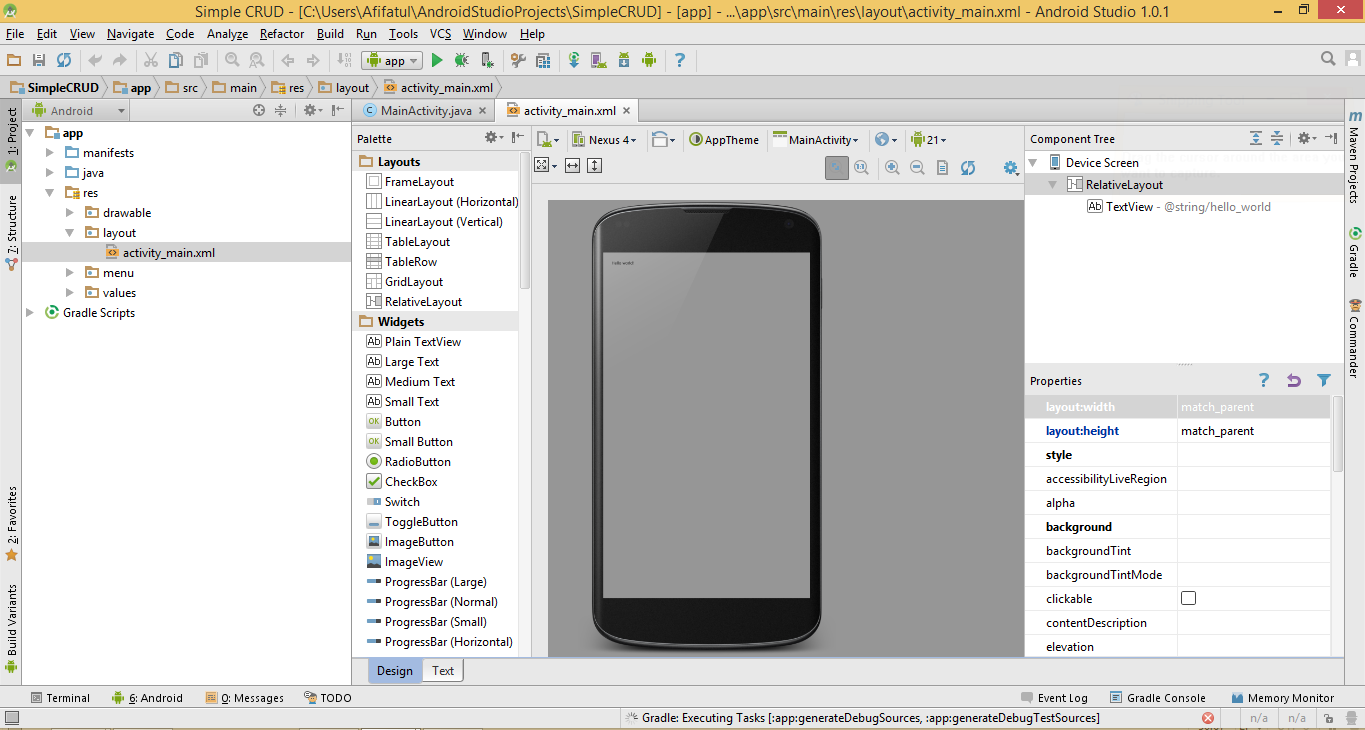This screenshot has width=1365, height=730.
Task: Open the VCS menu
Action: tap(441, 34)
